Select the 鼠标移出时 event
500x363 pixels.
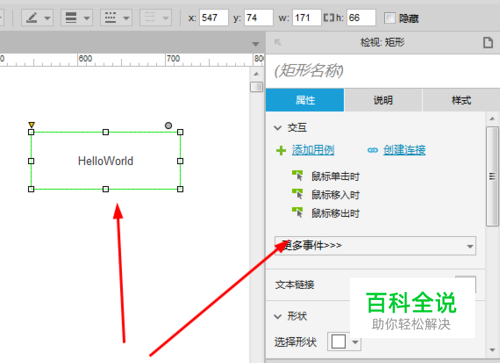pyautogui.click(x=335, y=213)
